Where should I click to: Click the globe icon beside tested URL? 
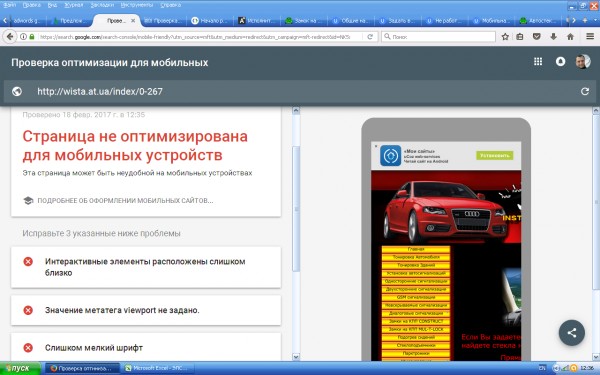point(17,91)
